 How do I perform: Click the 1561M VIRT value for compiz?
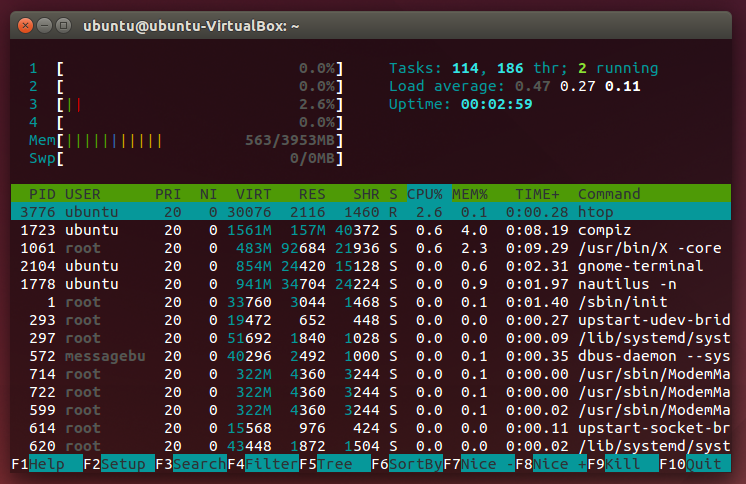click(x=249, y=230)
